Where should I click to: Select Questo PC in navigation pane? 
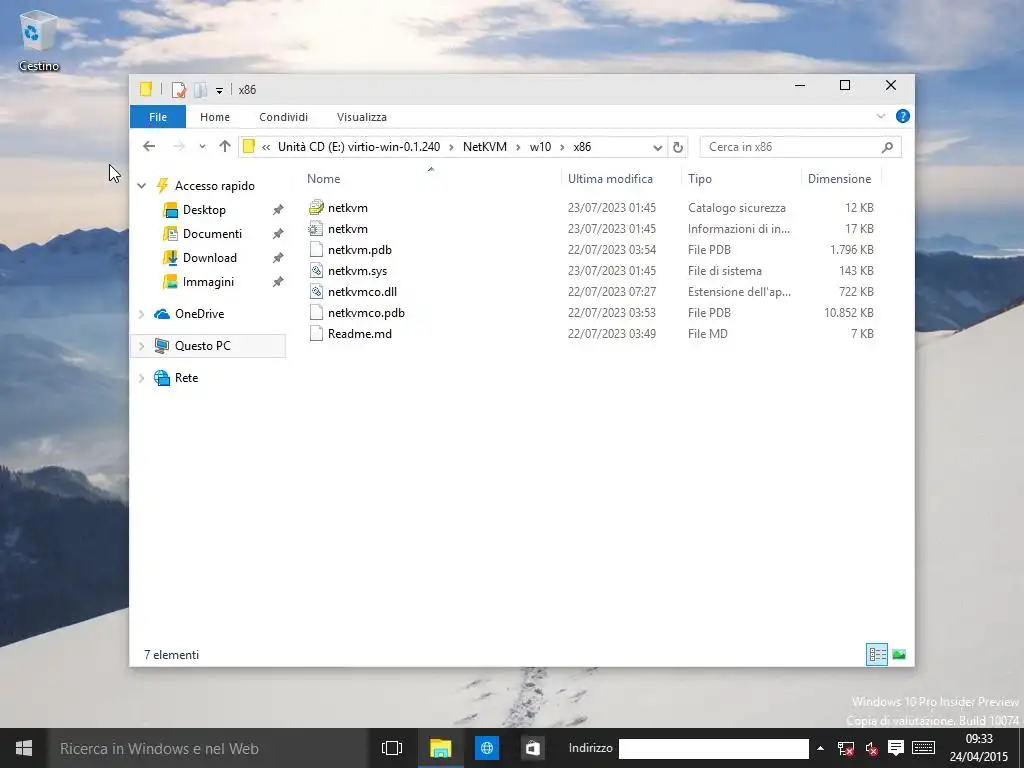coord(202,346)
